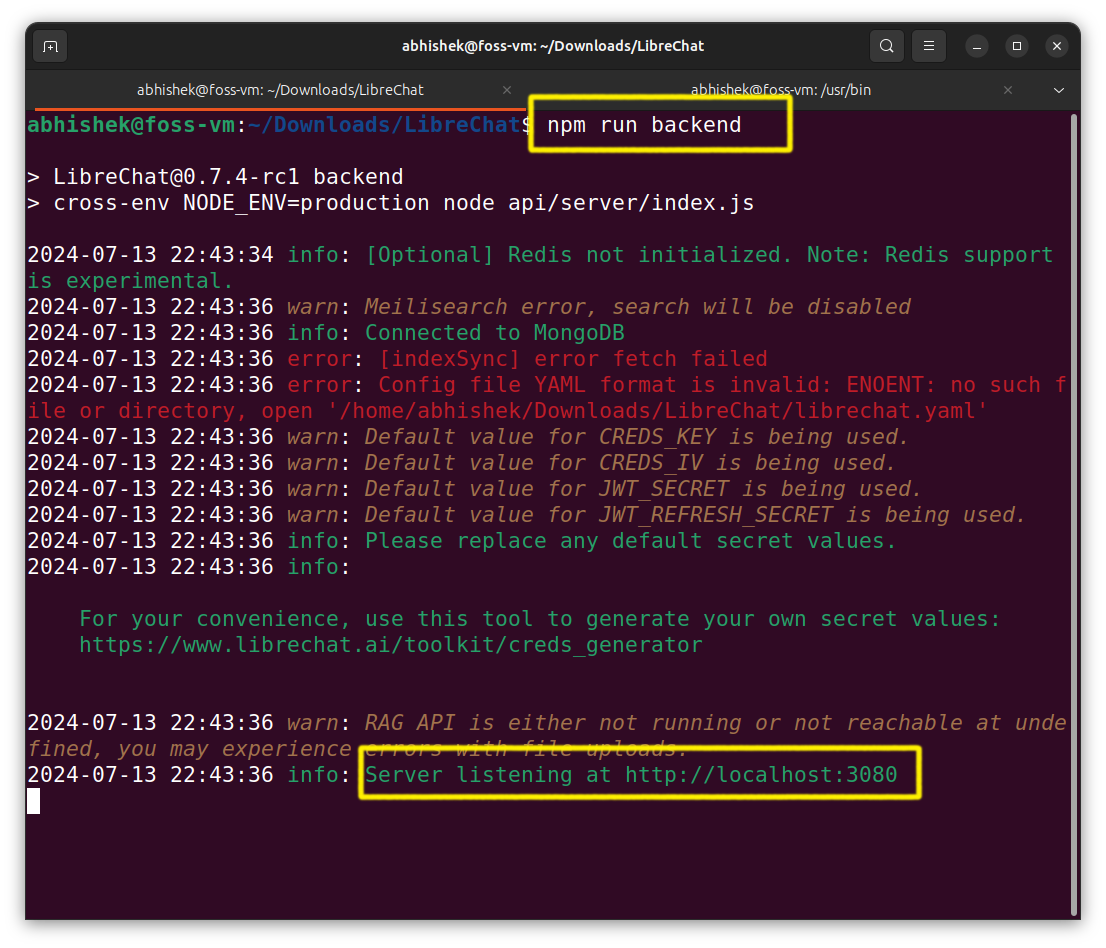Open the creds_generator link
1106x948 pixels.
click(x=390, y=644)
